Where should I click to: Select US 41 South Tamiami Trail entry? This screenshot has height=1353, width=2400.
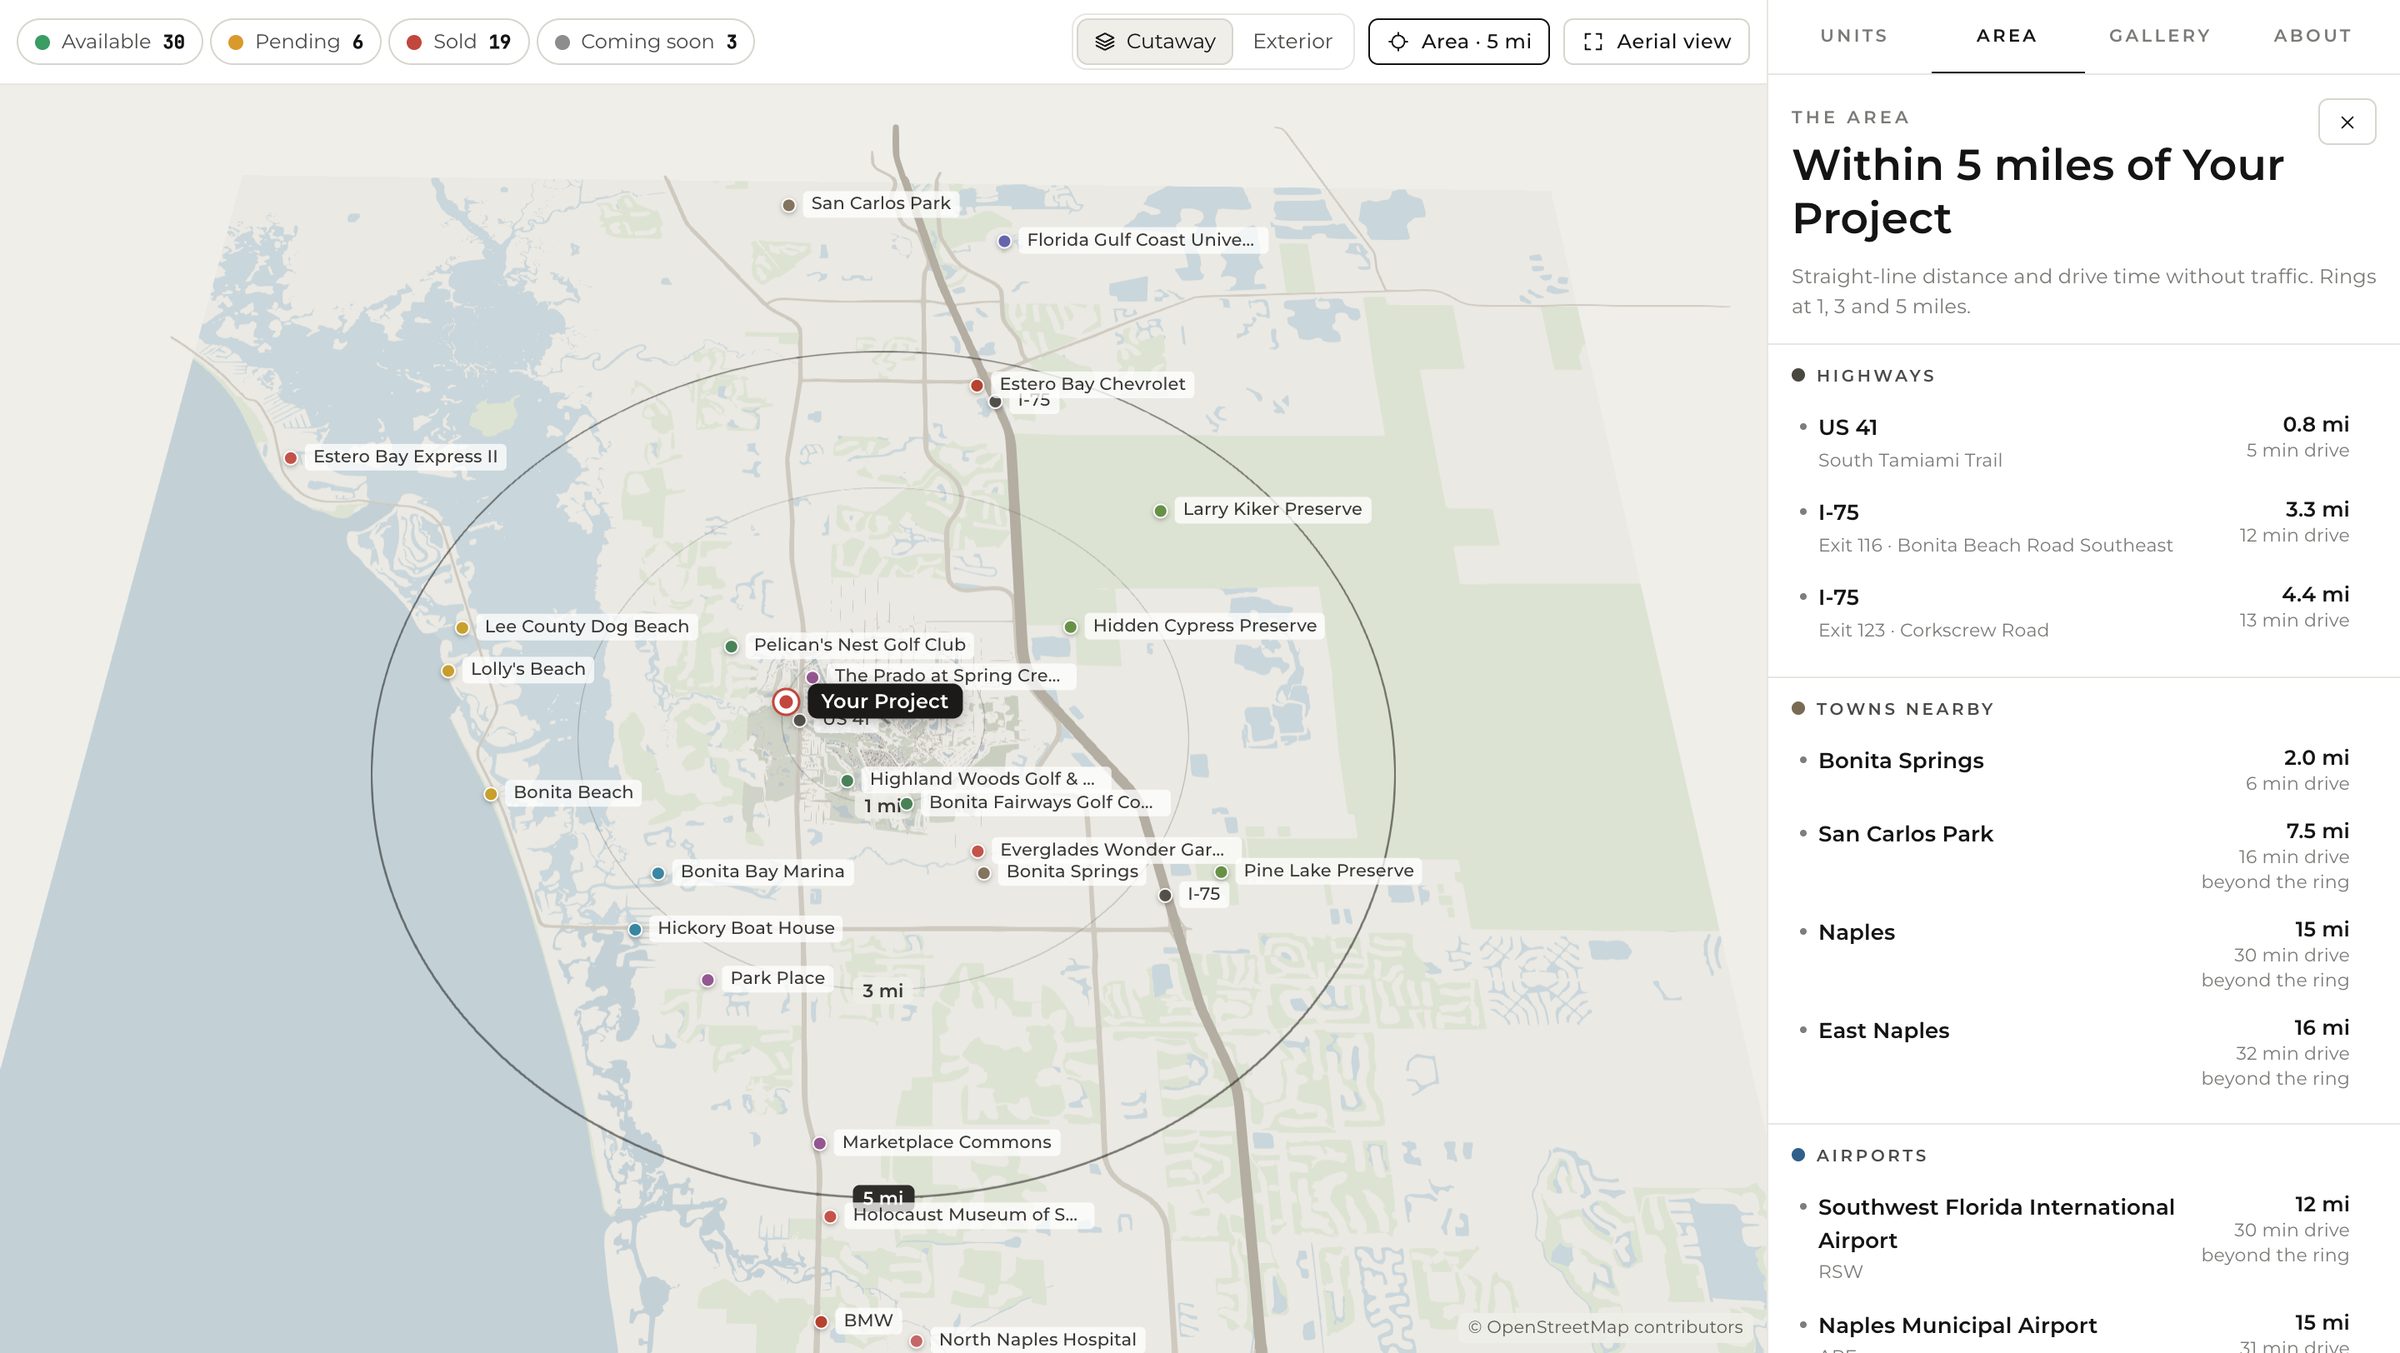[x=2072, y=442]
